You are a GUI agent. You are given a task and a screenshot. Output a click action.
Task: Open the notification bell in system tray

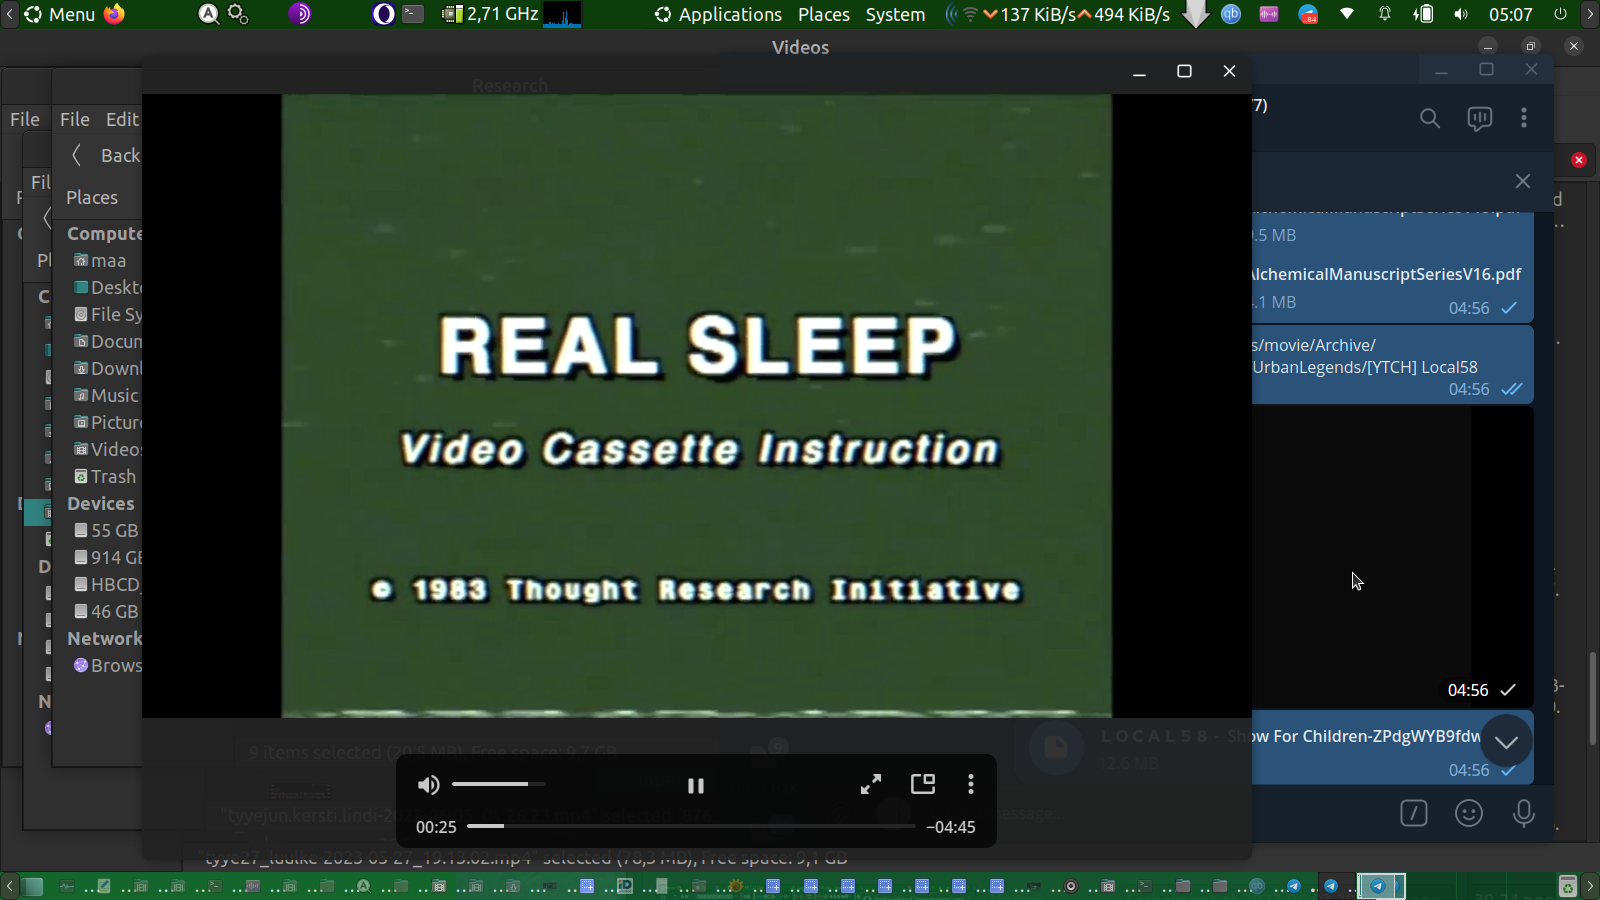point(1385,14)
